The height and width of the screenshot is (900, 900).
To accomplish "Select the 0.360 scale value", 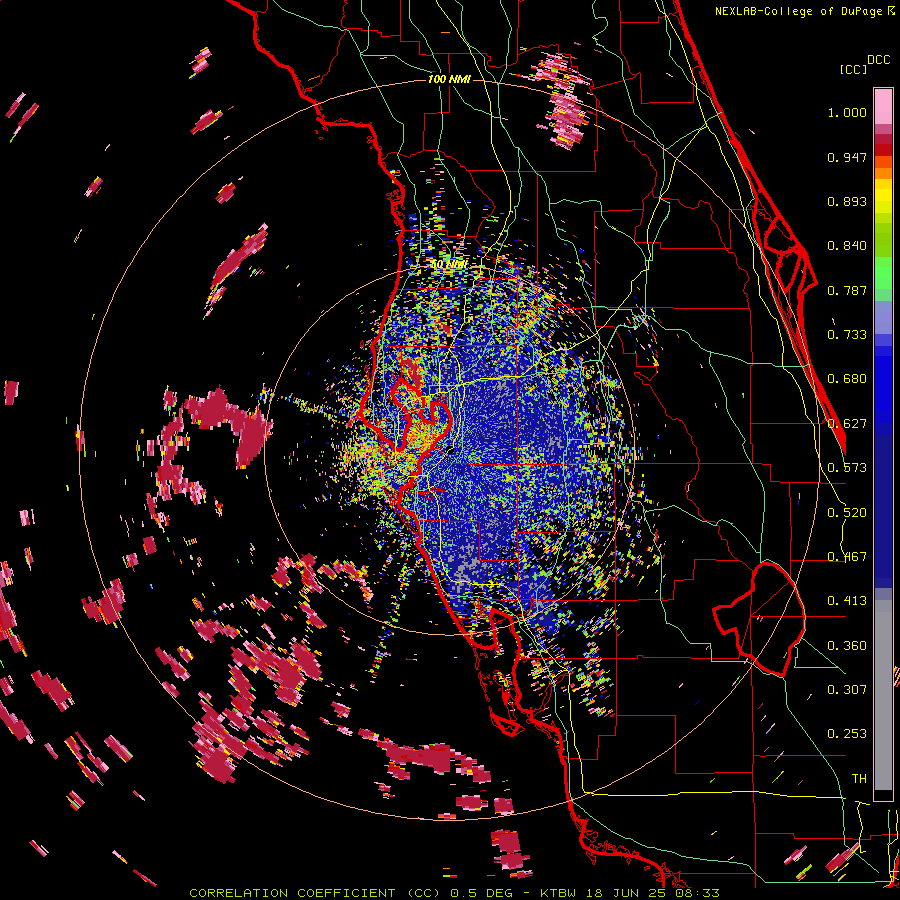I will [x=847, y=646].
